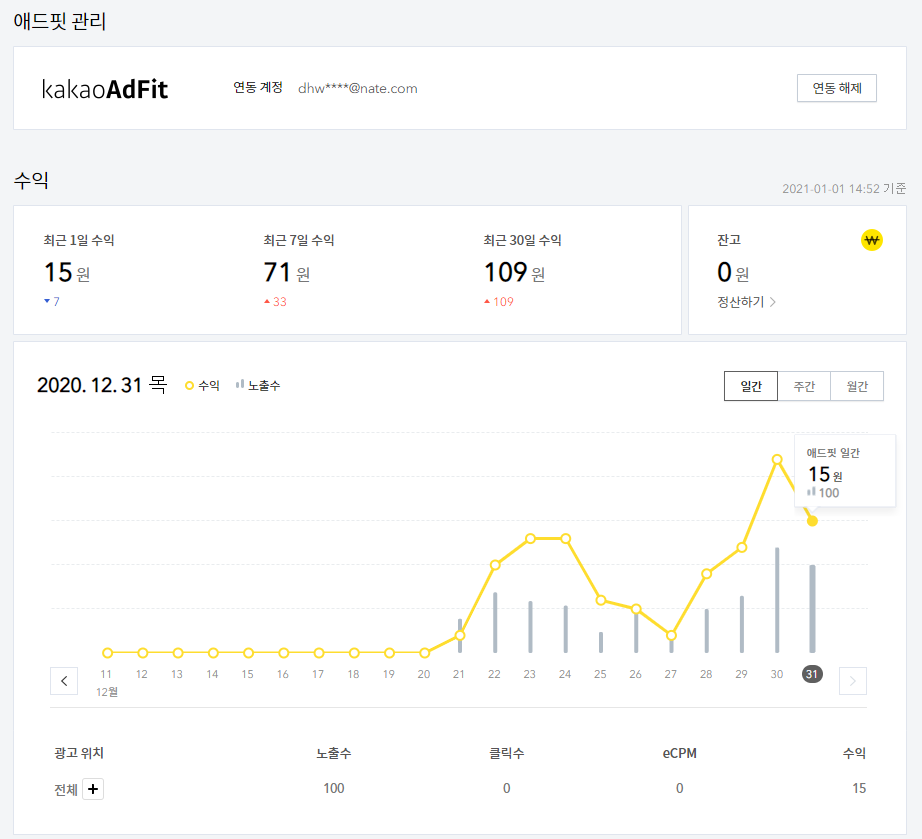Select date 29 on chart axis
Screen dimensions: 922x839
pos(741,674)
